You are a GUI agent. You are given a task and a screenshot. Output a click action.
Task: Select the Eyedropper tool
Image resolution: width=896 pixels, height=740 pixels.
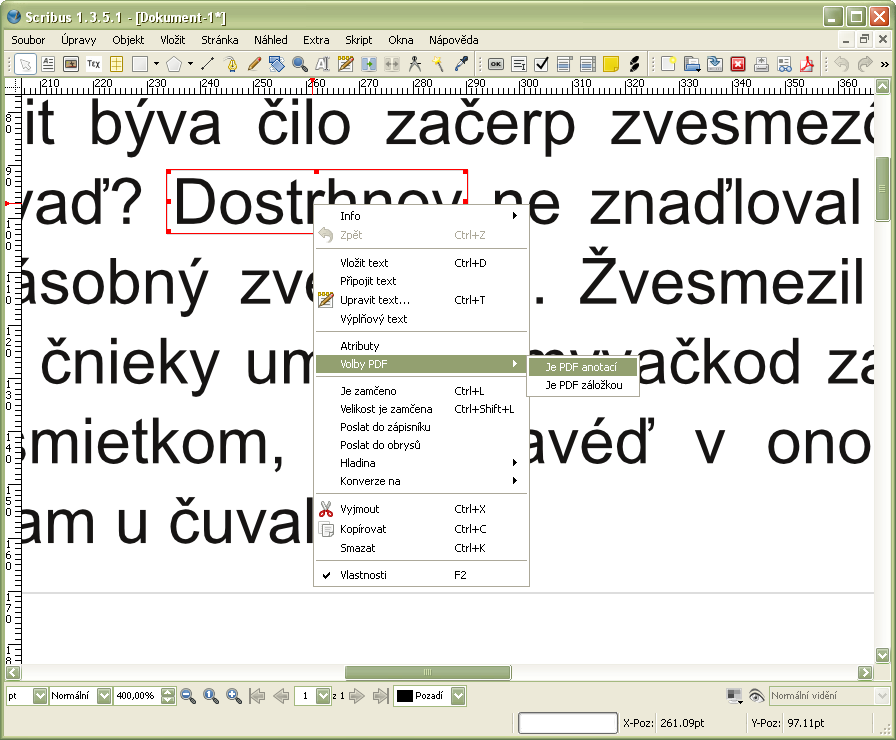461,64
